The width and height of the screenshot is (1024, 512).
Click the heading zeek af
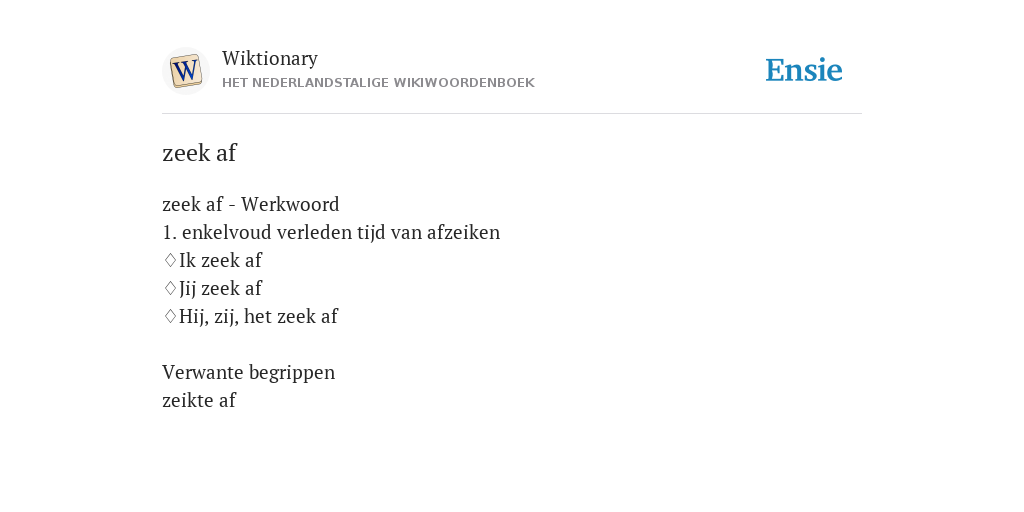(x=199, y=153)
